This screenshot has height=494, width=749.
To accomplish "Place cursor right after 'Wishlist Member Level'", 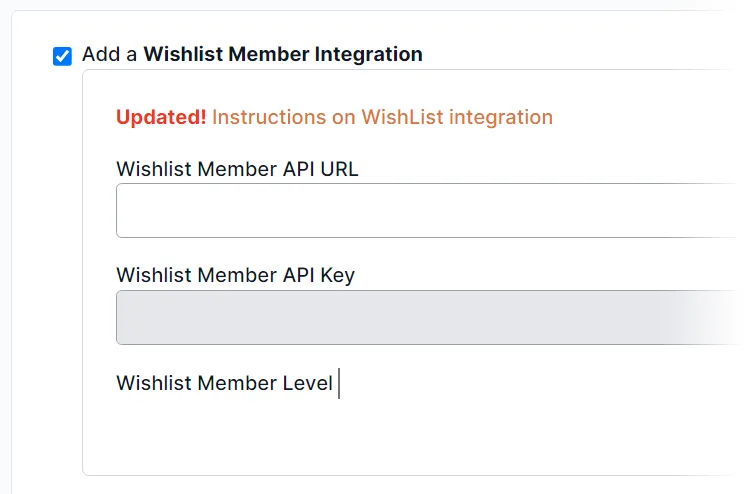I will tap(336, 383).
